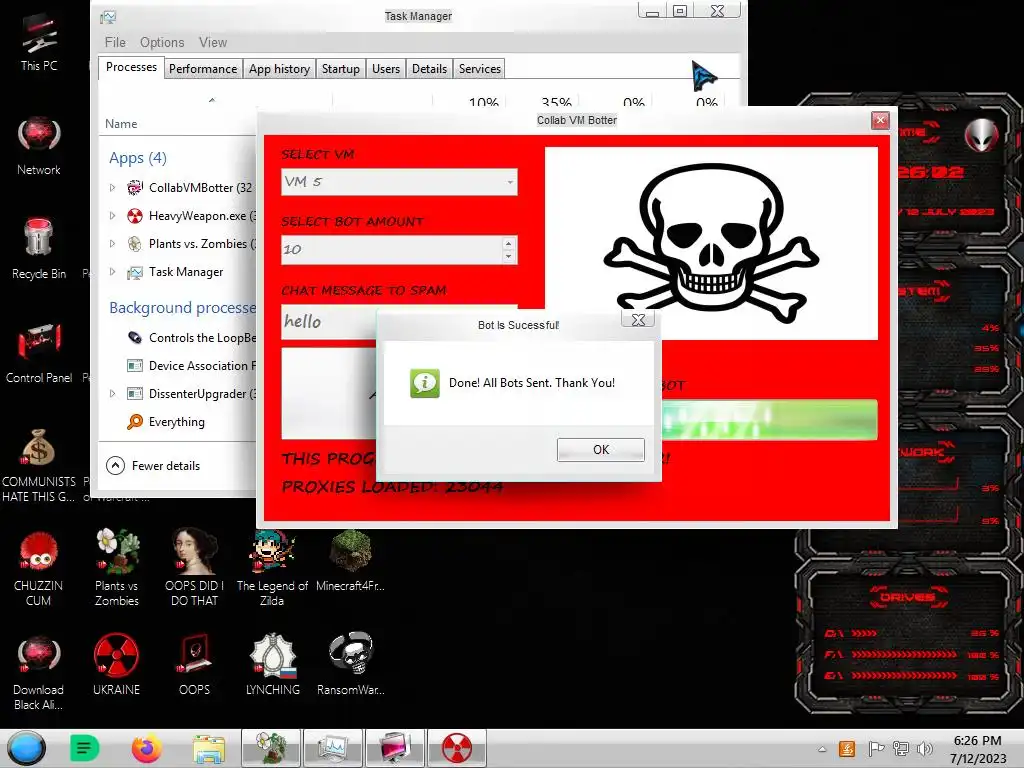The image size is (1024, 768).
Task: Switch to the Details tab
Action: click(430, 69)
